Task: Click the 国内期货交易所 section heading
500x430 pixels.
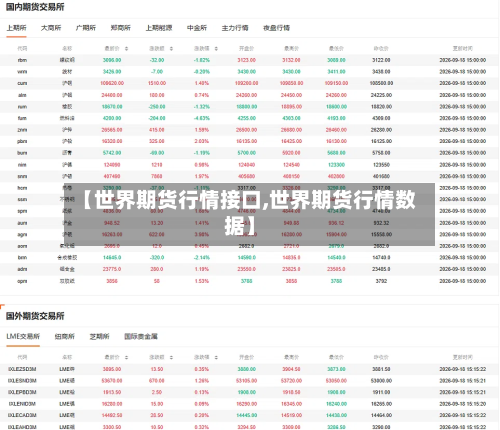Action: [x=35, y=7]
